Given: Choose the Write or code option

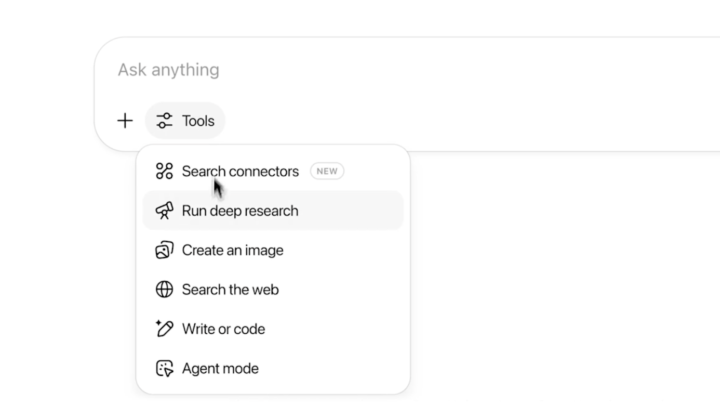Looking at the screenshot, I should (273, 329).
